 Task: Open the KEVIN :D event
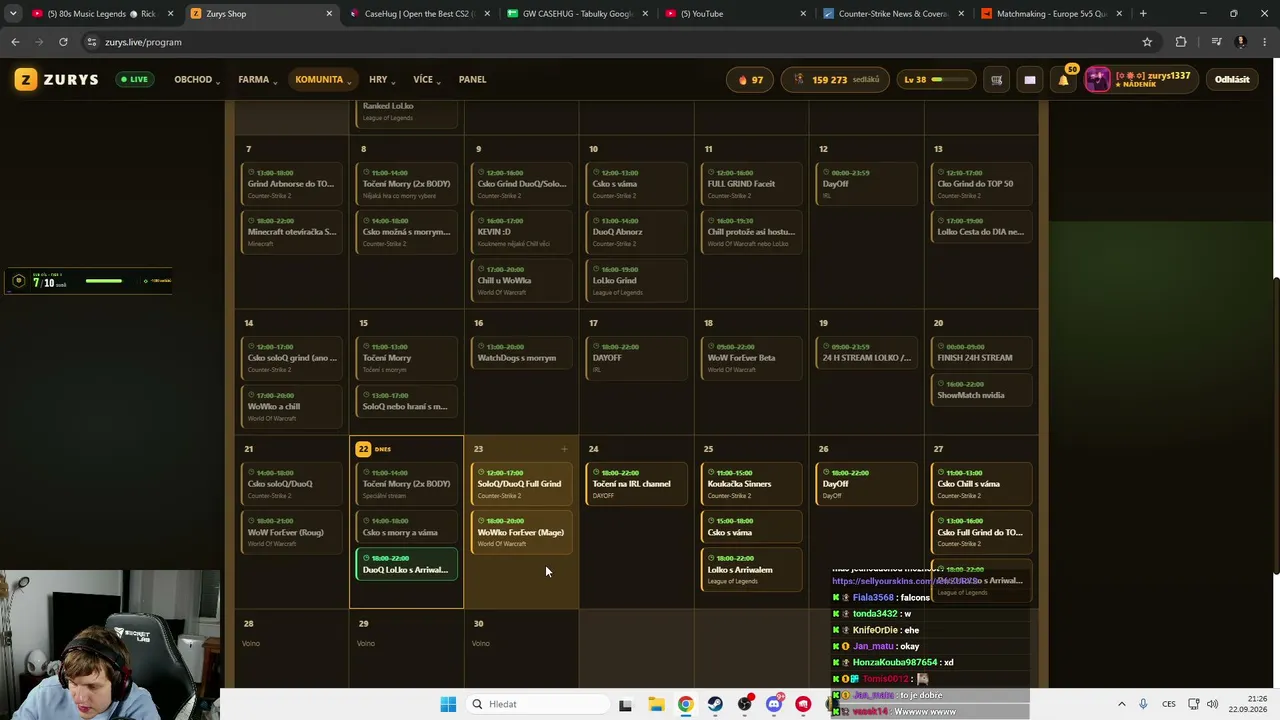coord(521,233)
